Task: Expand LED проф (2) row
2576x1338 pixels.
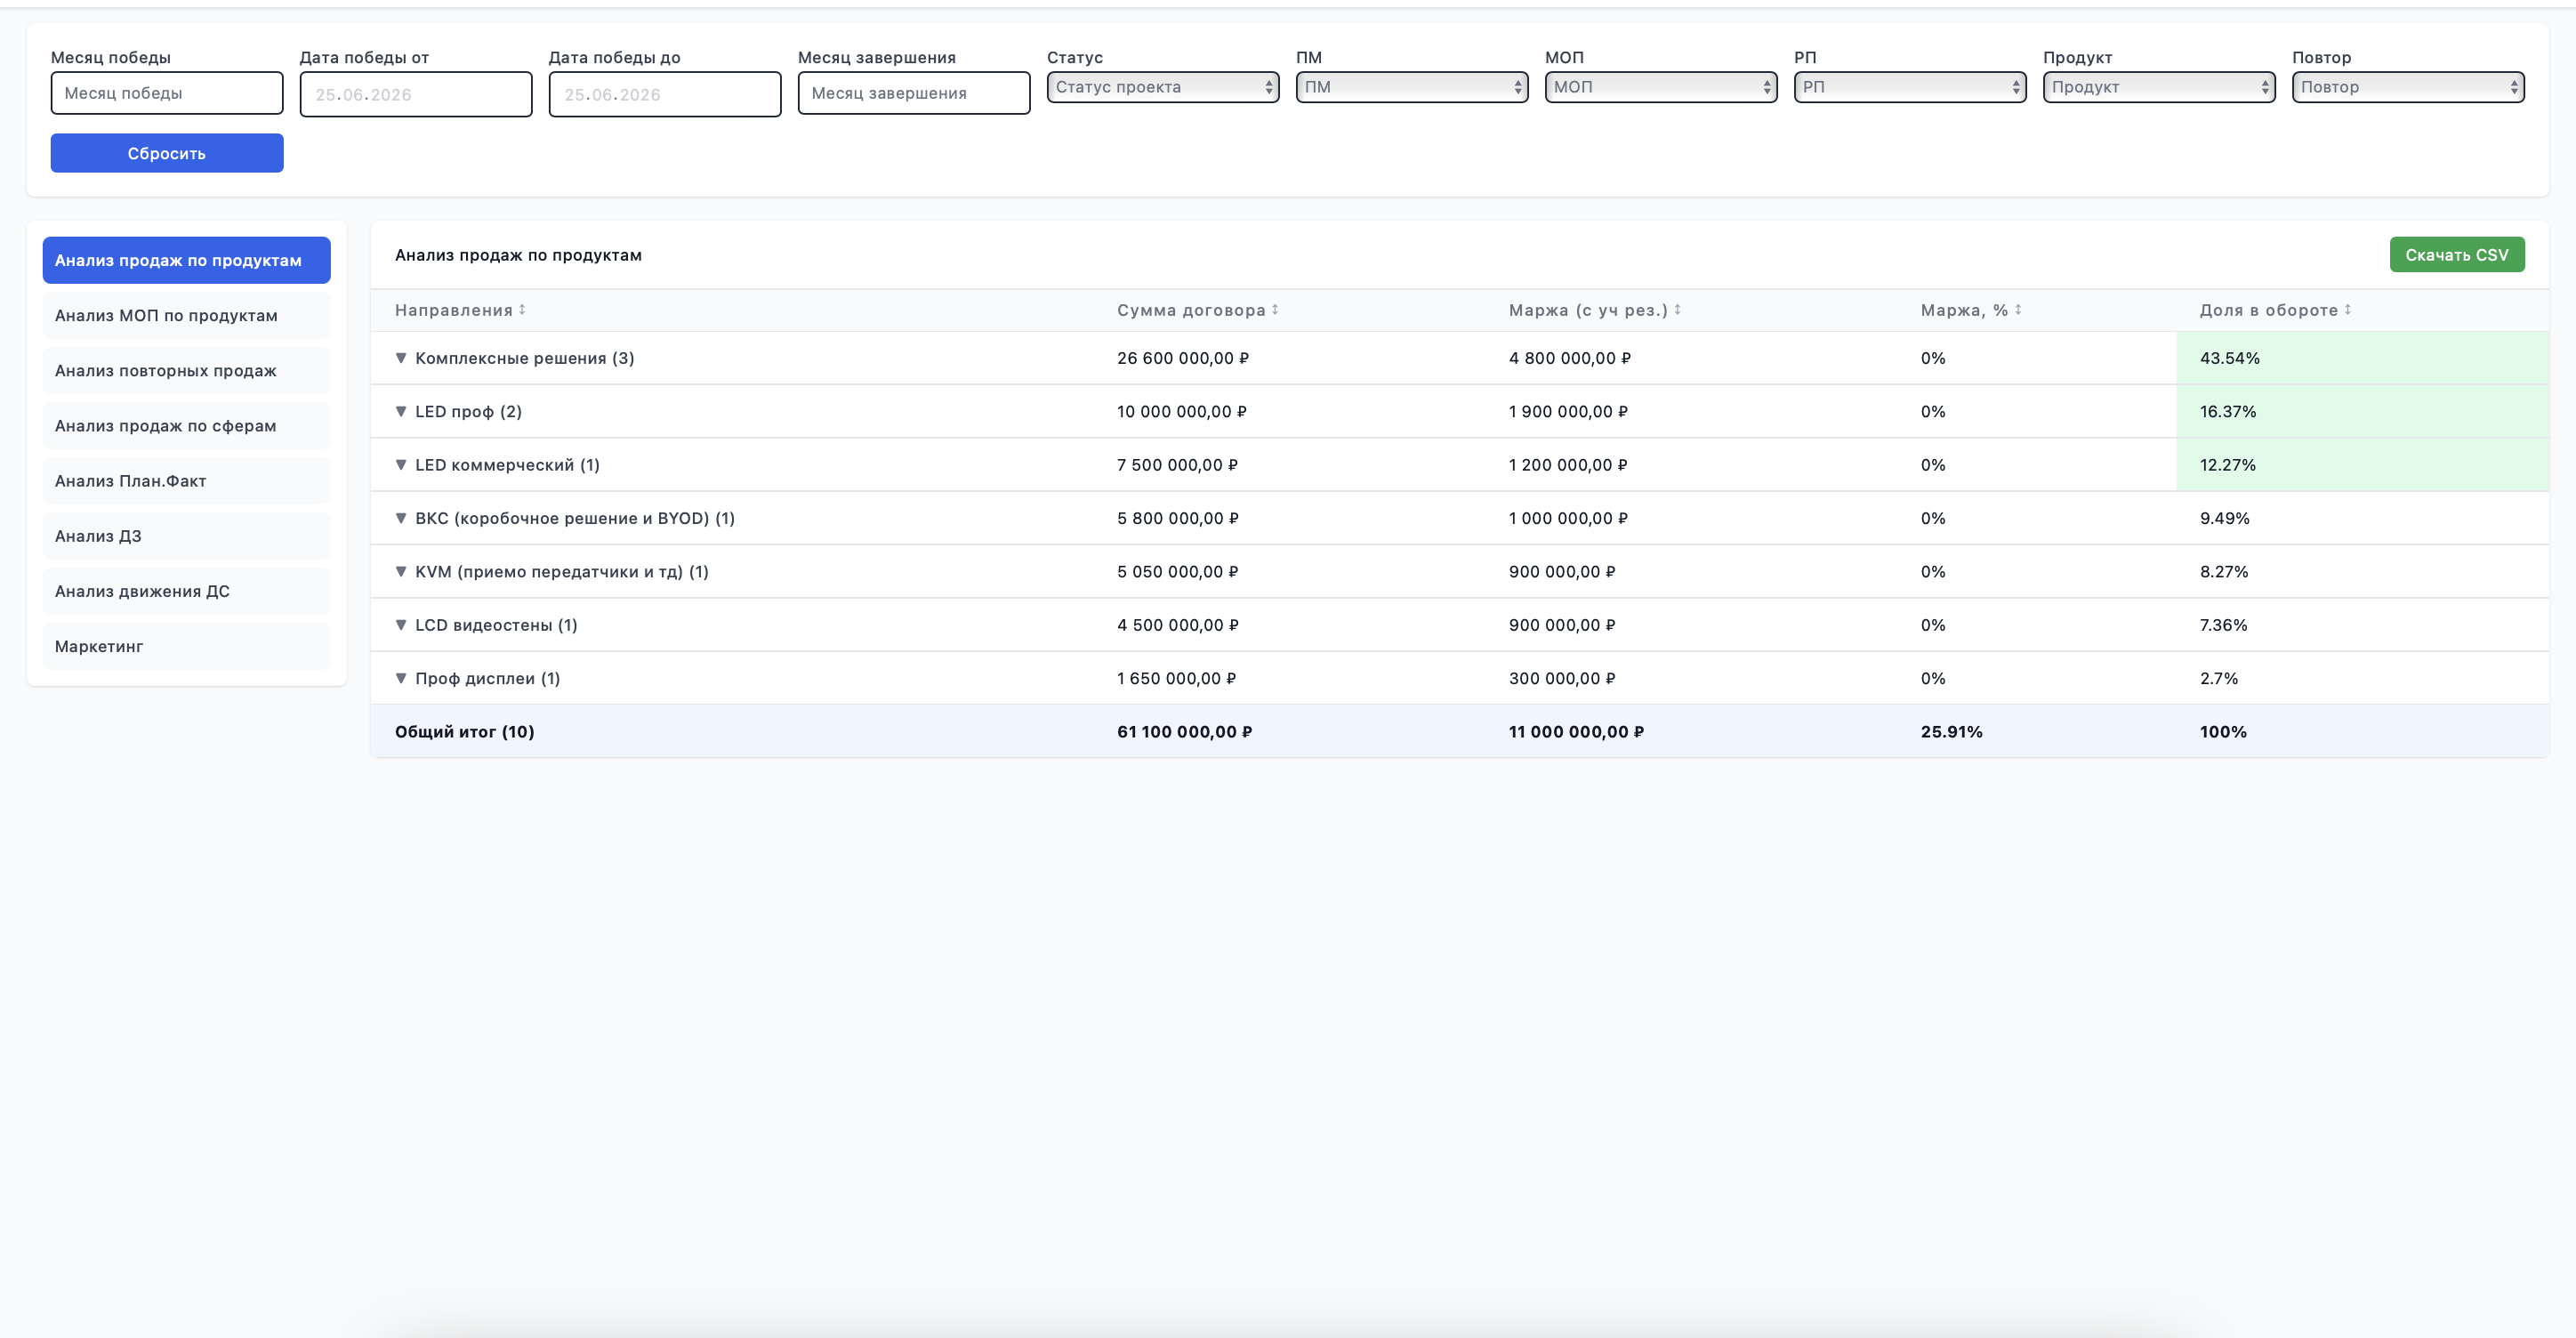Action: [401, 411]
